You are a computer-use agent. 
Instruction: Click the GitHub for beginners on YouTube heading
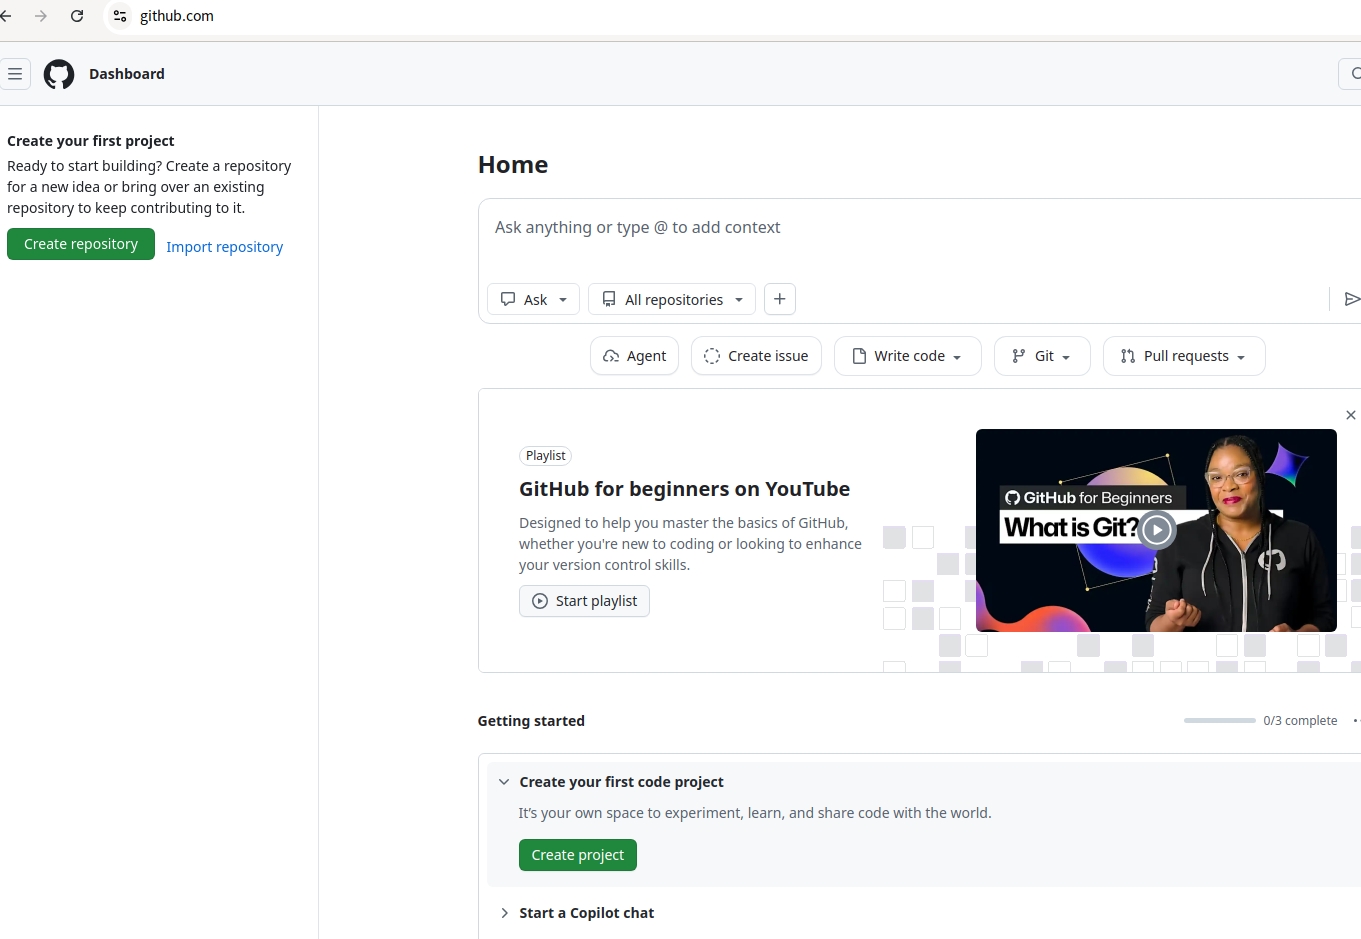click(x=684, y=489)
